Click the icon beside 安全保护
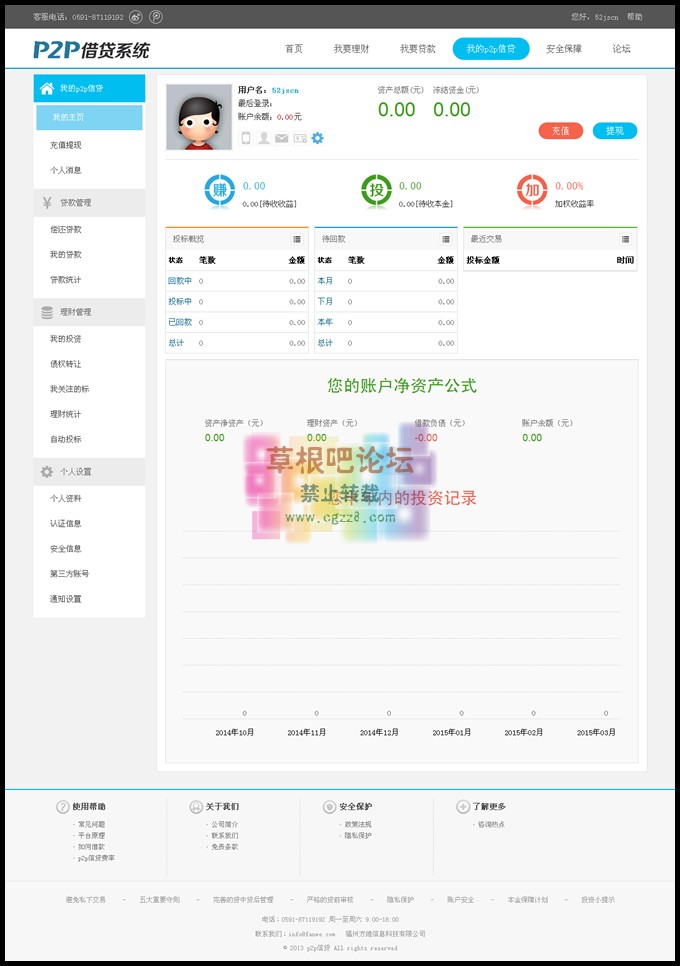This screenshot has width=680, height=966. point(330,806)
